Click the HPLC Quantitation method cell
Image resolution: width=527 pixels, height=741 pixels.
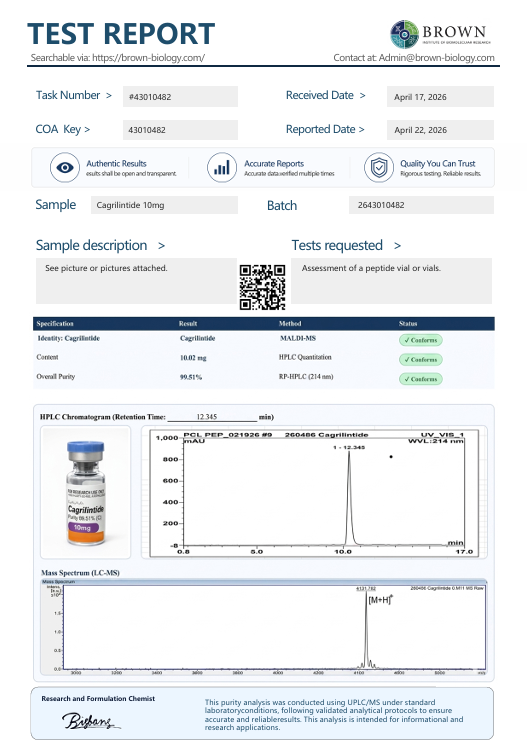[x=305, y=357]
